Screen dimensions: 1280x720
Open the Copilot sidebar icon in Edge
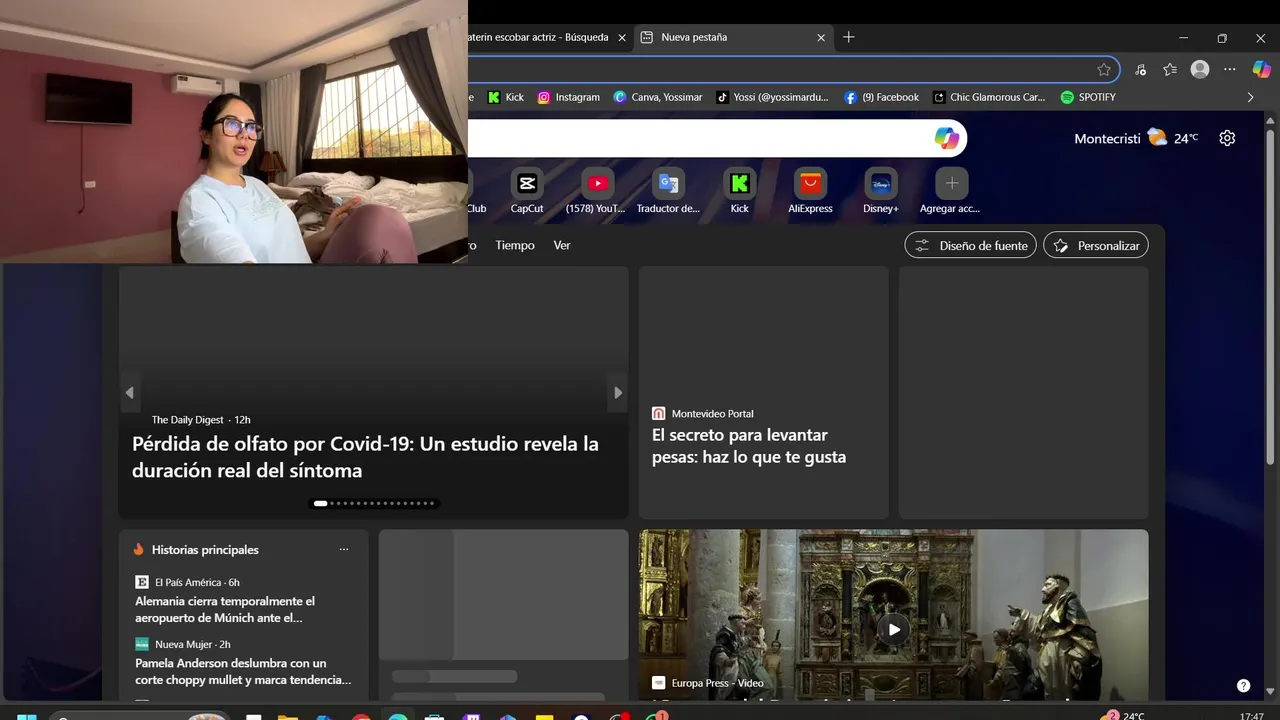pos(1261,69)
